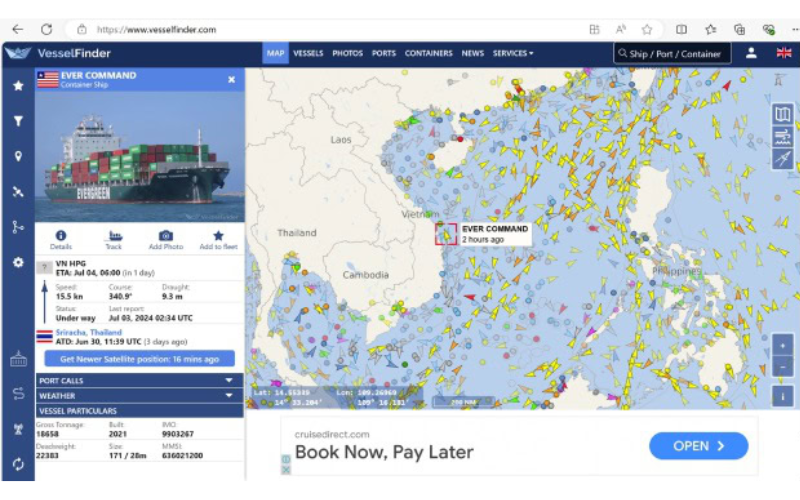Open the filter funnel in the sidebar
This screenshot has width=800, height=500.
point(18,121)
